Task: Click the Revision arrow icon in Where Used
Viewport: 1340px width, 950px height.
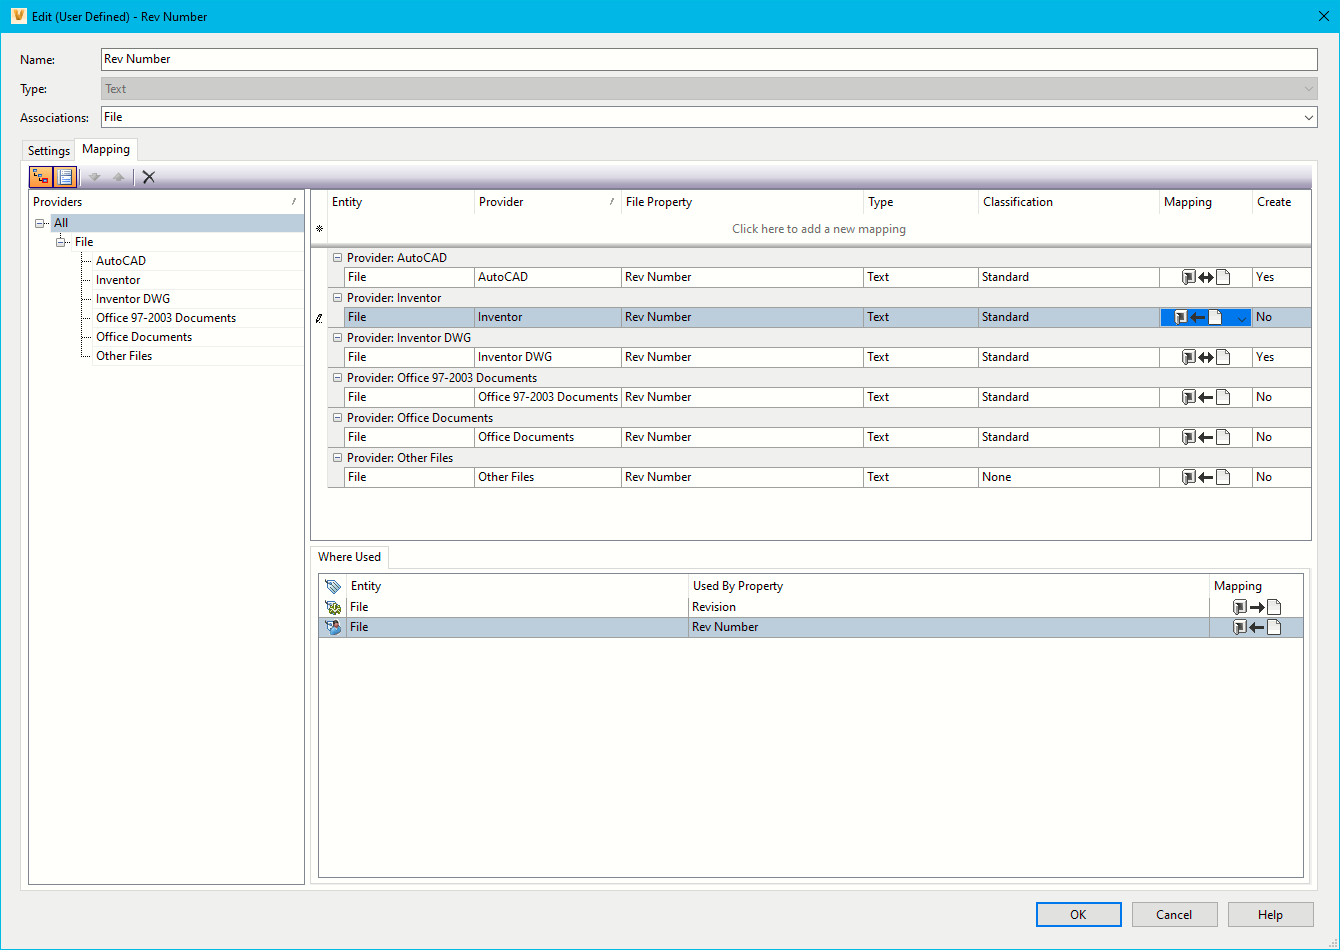Action: click(1255, 606)
